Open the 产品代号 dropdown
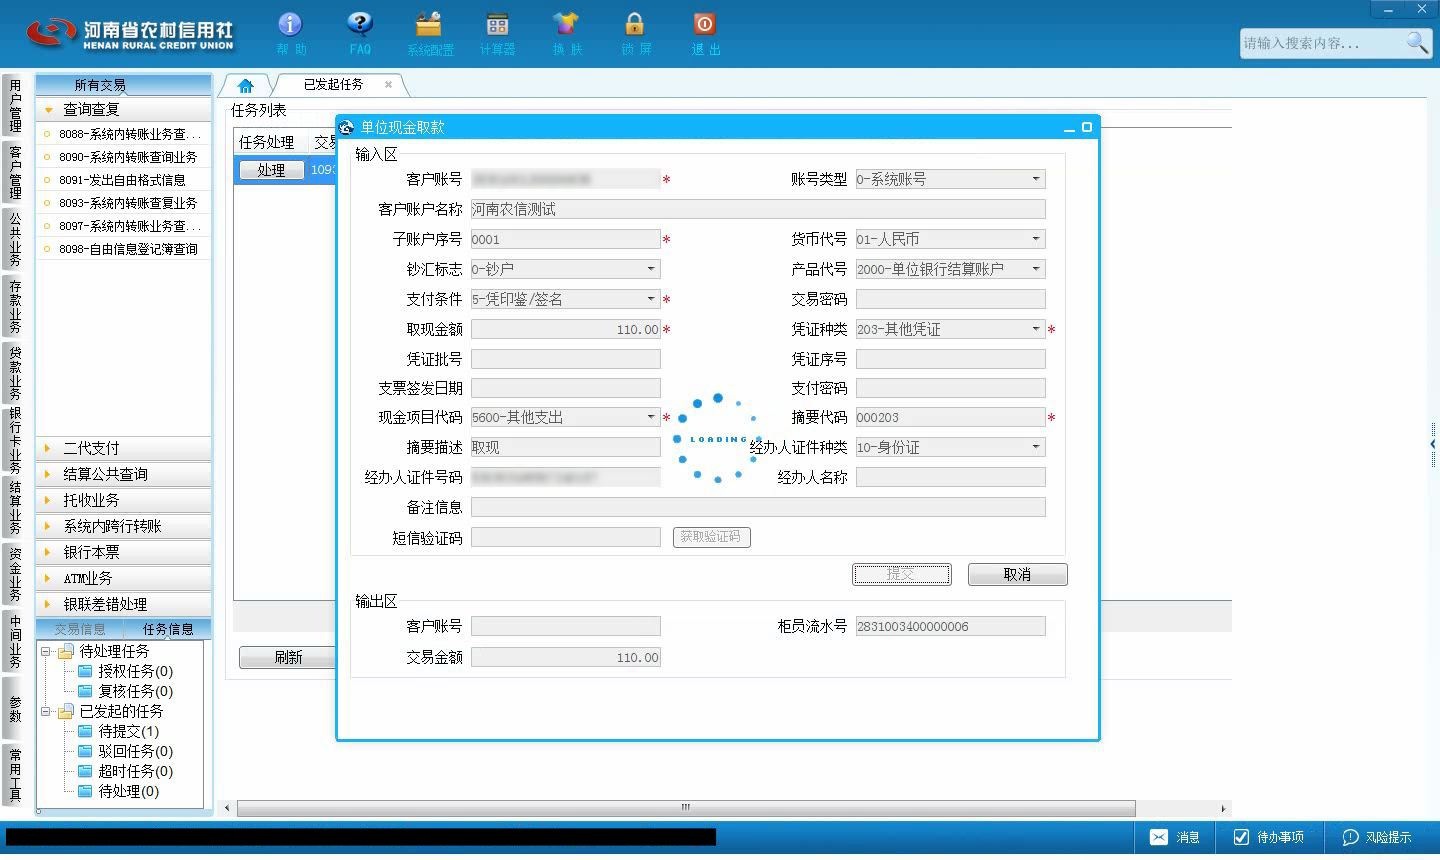The image size is (1440, 860). [x=1036, y=269]
